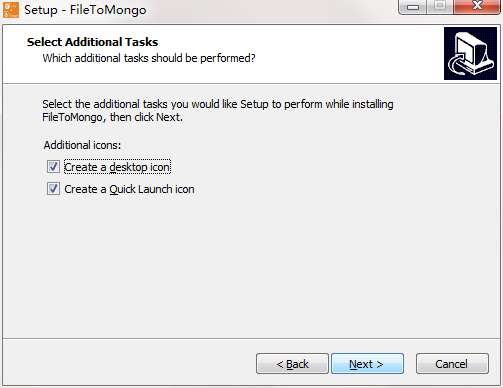Go back with the '< Back' button
Viewport: 503px width, 388px height.
292,364
